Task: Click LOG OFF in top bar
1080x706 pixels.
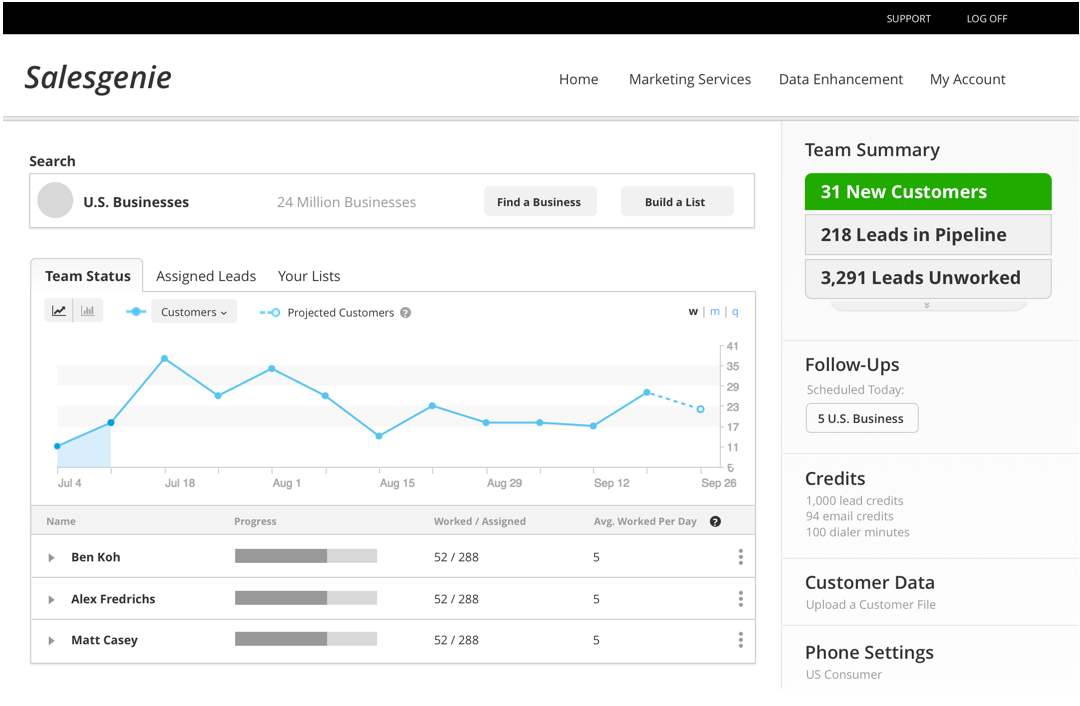Action: [x=986, y=19]
